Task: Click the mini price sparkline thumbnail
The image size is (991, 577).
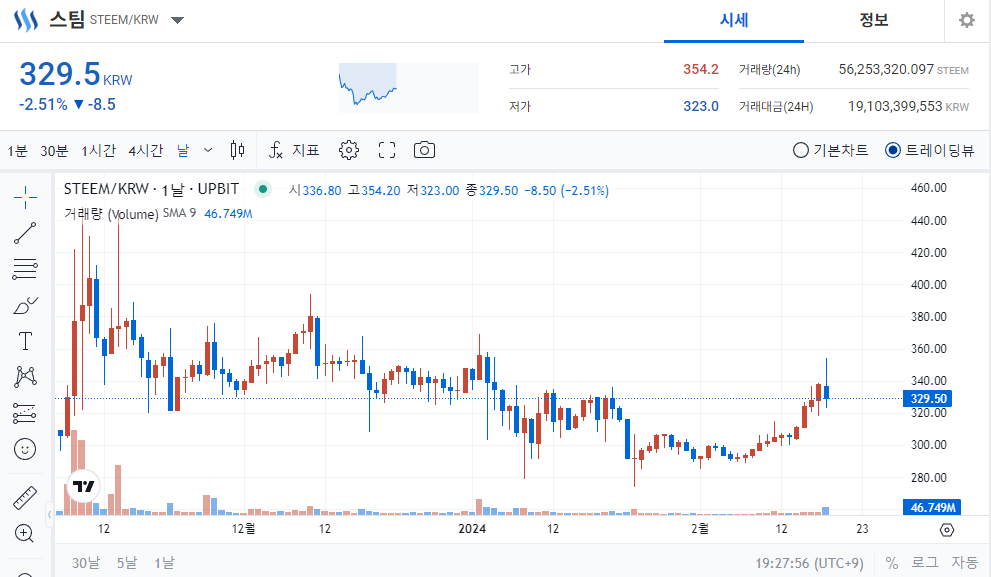Action: pyautogui.click(x=409, y=87)
